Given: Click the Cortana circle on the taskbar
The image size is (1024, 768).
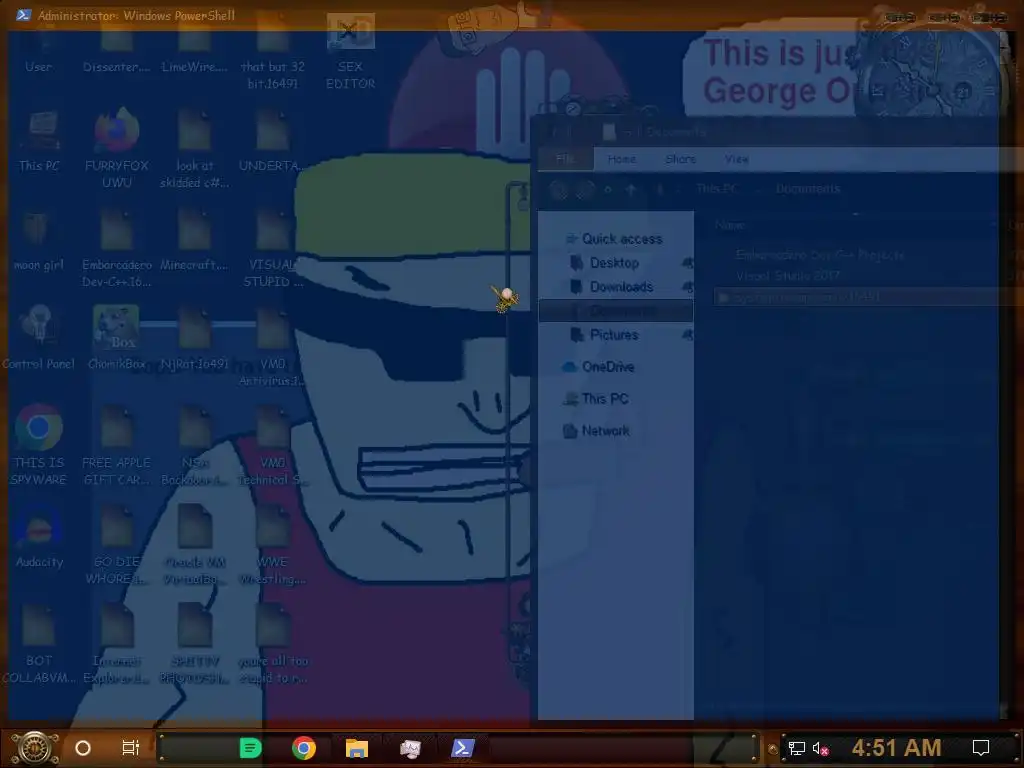Looking at the screenshot, I should tap(83, 748).
